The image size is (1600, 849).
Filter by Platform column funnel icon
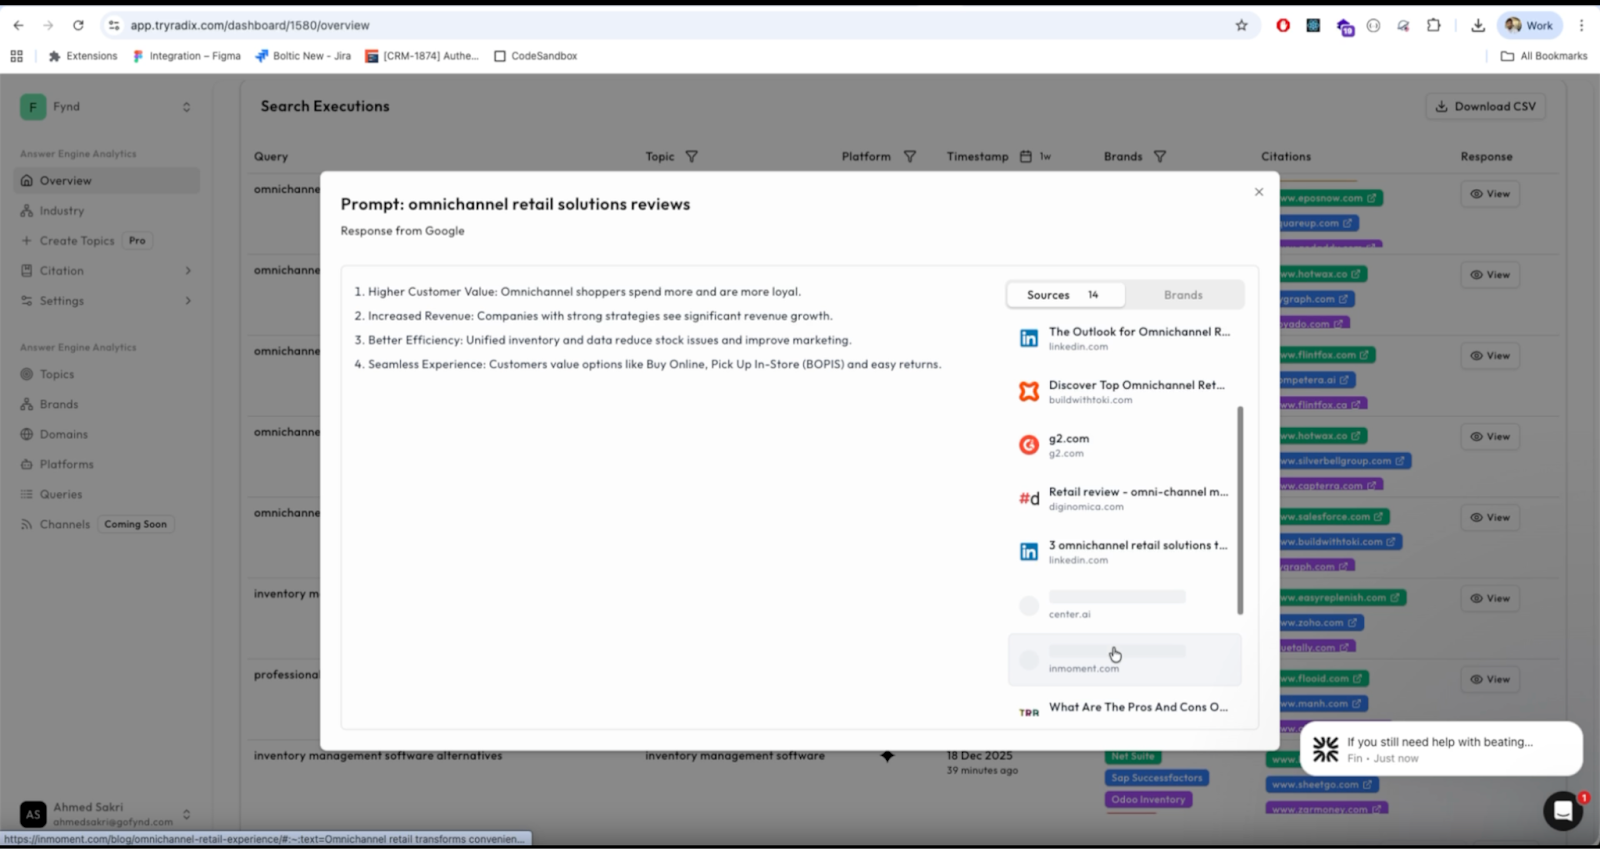[910, 157]
